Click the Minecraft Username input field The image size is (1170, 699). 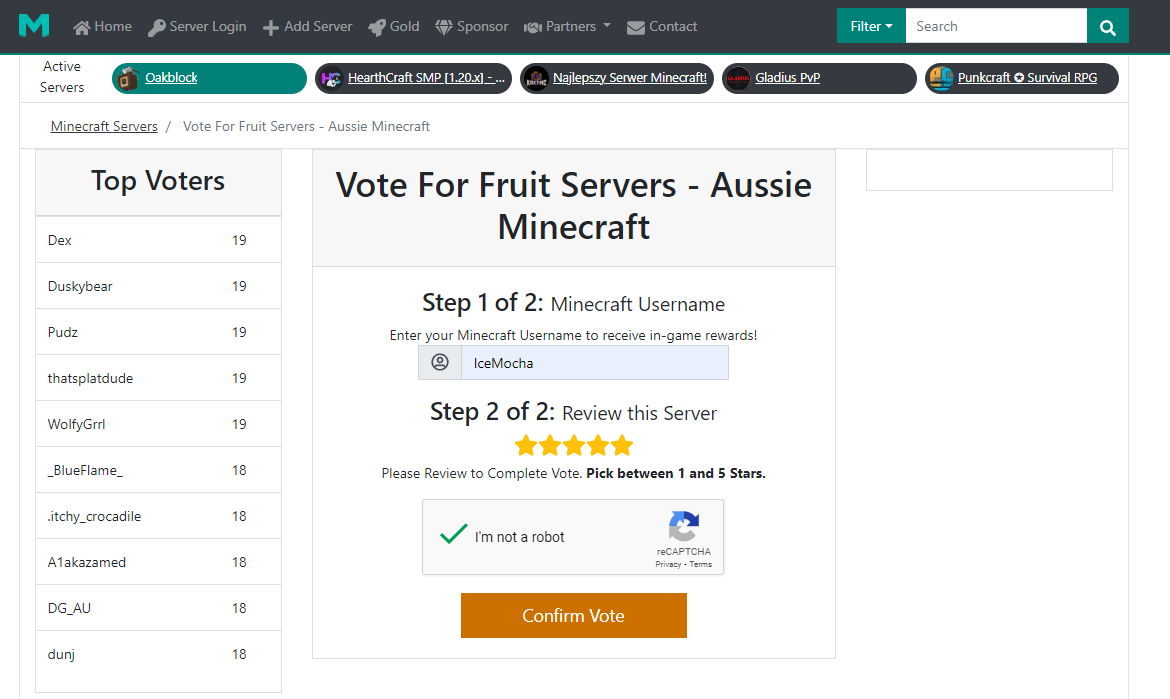[x=594, y=363]
